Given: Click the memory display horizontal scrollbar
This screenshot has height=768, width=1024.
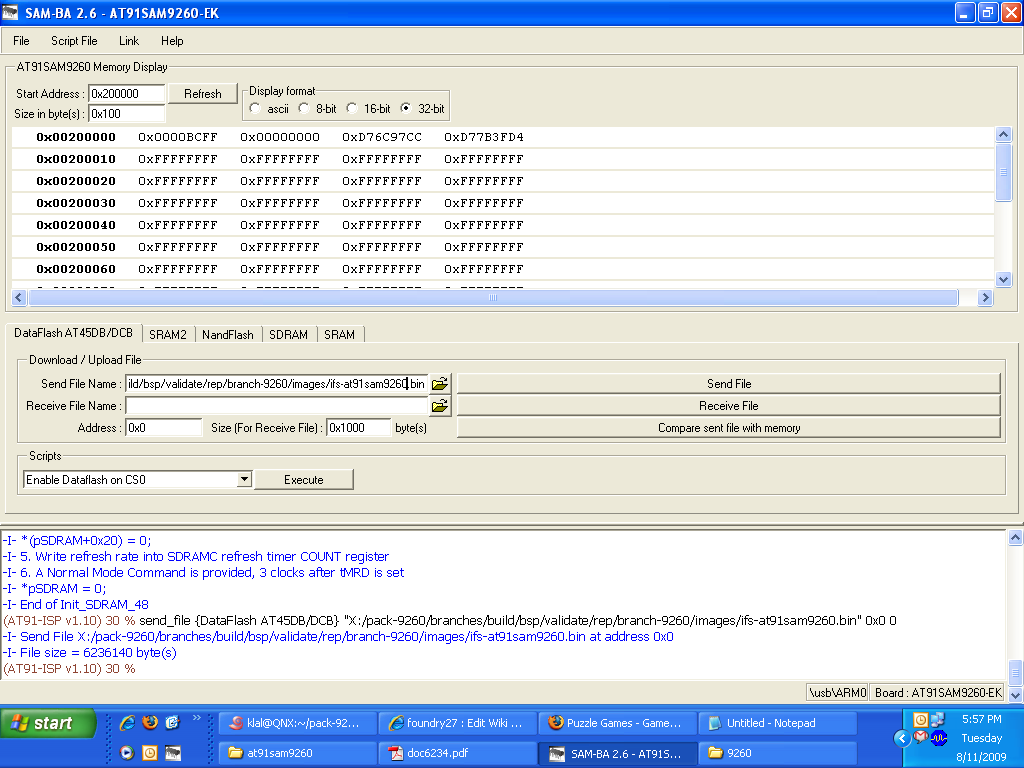Looking at the screenshot, I should (x=492, y=298).
